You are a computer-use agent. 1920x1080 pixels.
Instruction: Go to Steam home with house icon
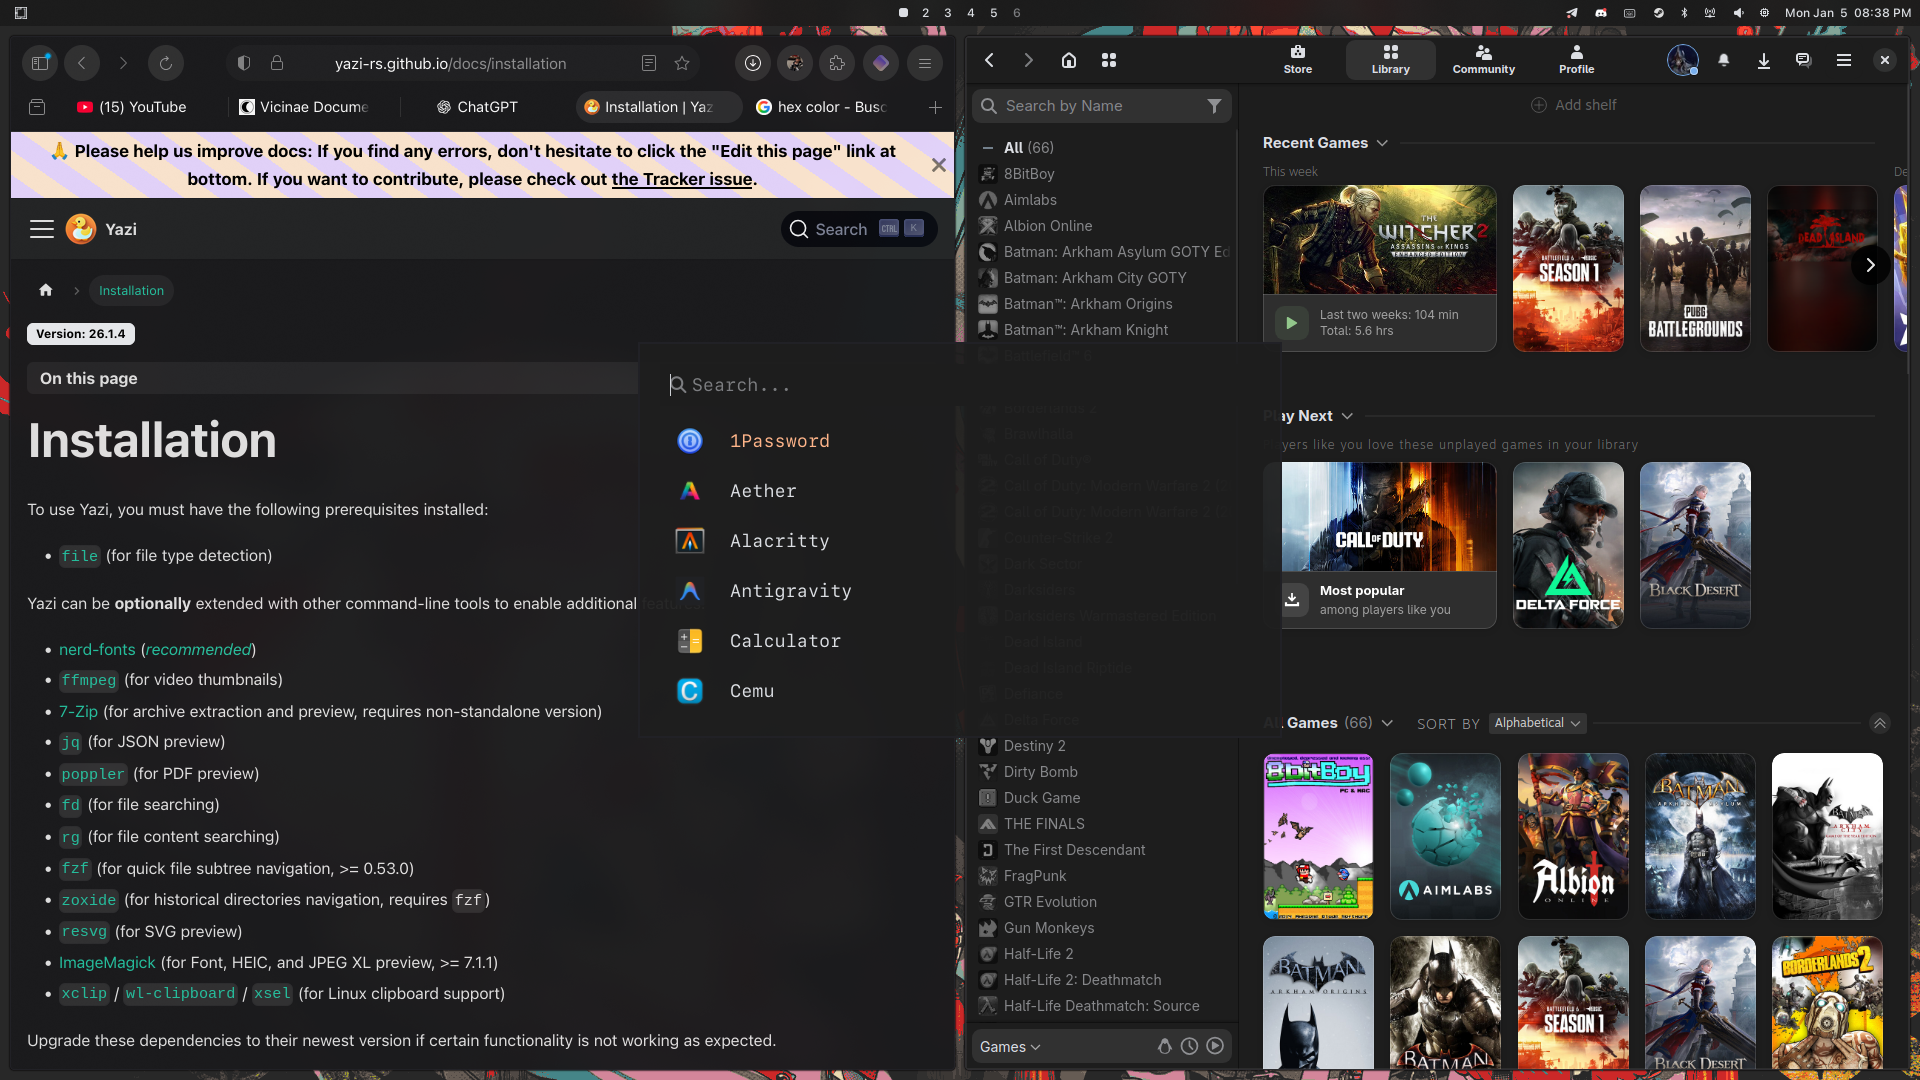(1069, 60)
